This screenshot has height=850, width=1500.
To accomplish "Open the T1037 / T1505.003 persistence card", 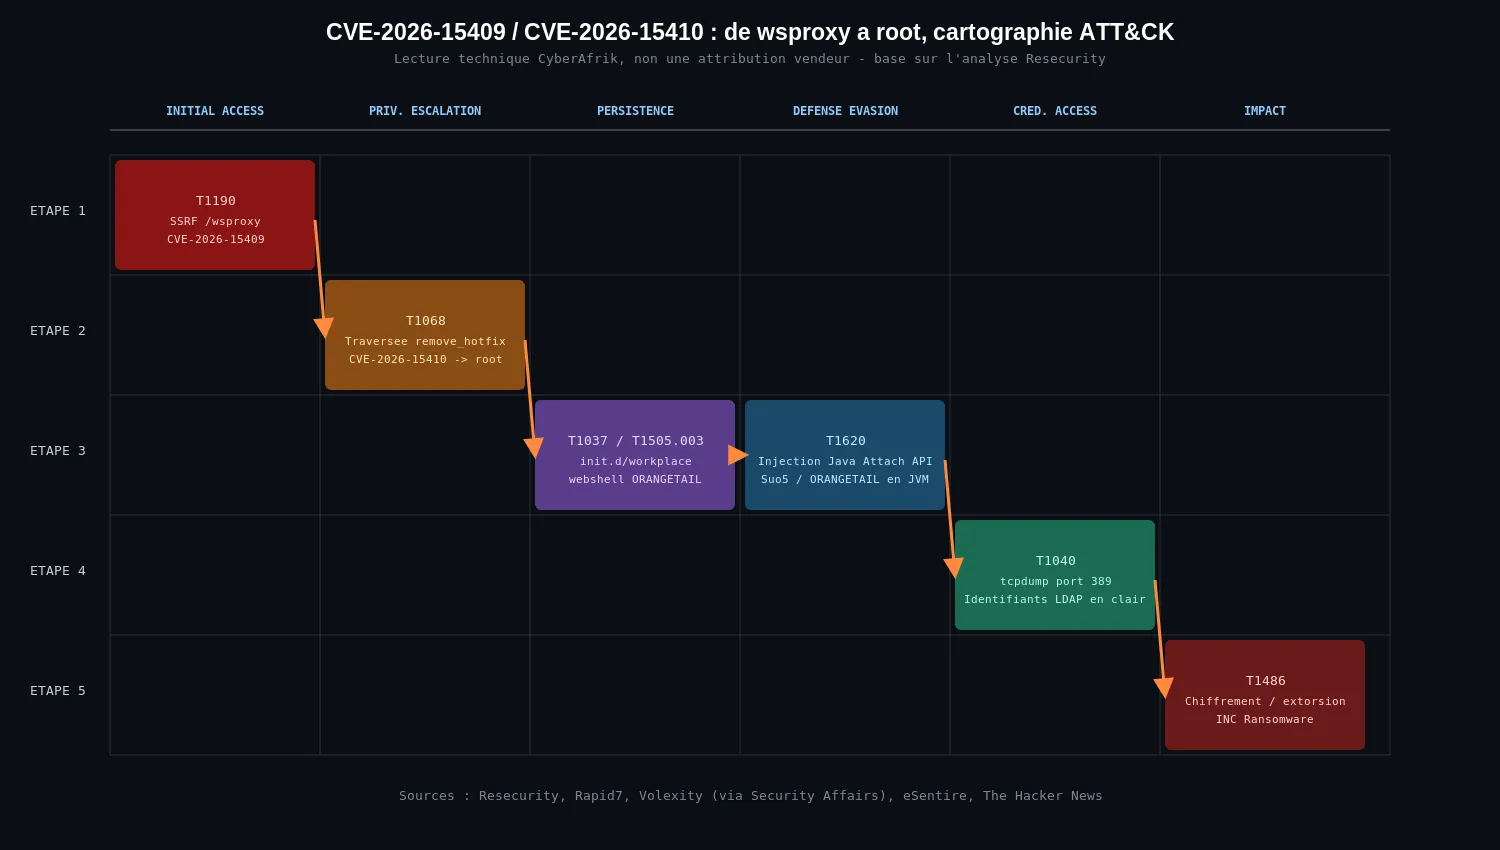I will 635,455.
